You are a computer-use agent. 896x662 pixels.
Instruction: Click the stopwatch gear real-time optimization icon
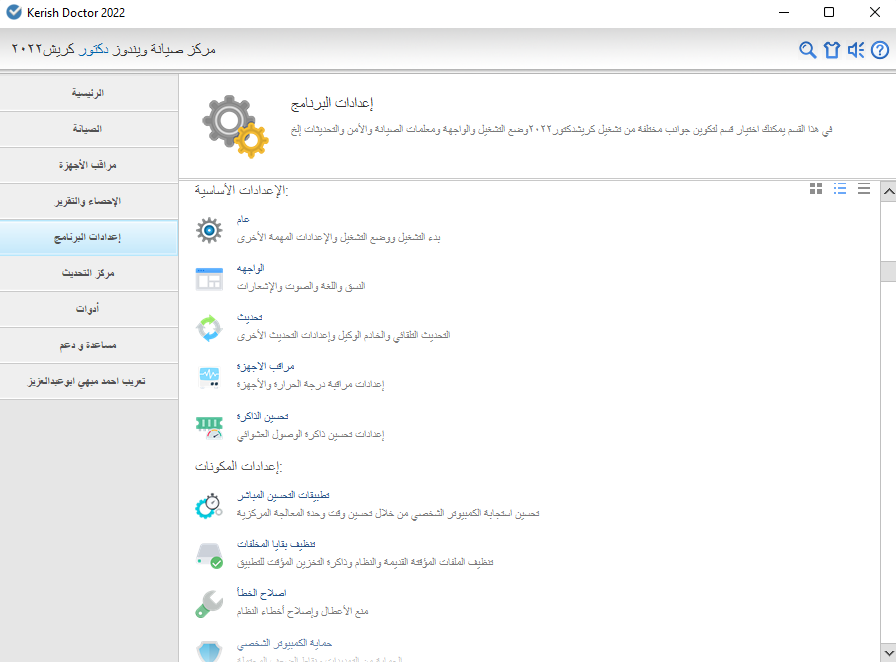(x=209, y=505)
